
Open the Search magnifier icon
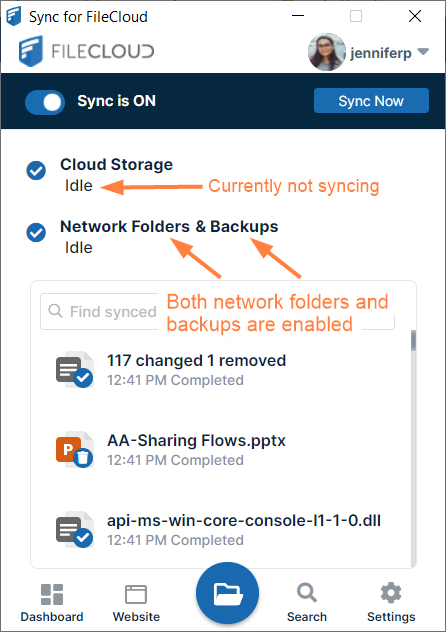click(x=307, y=593)
